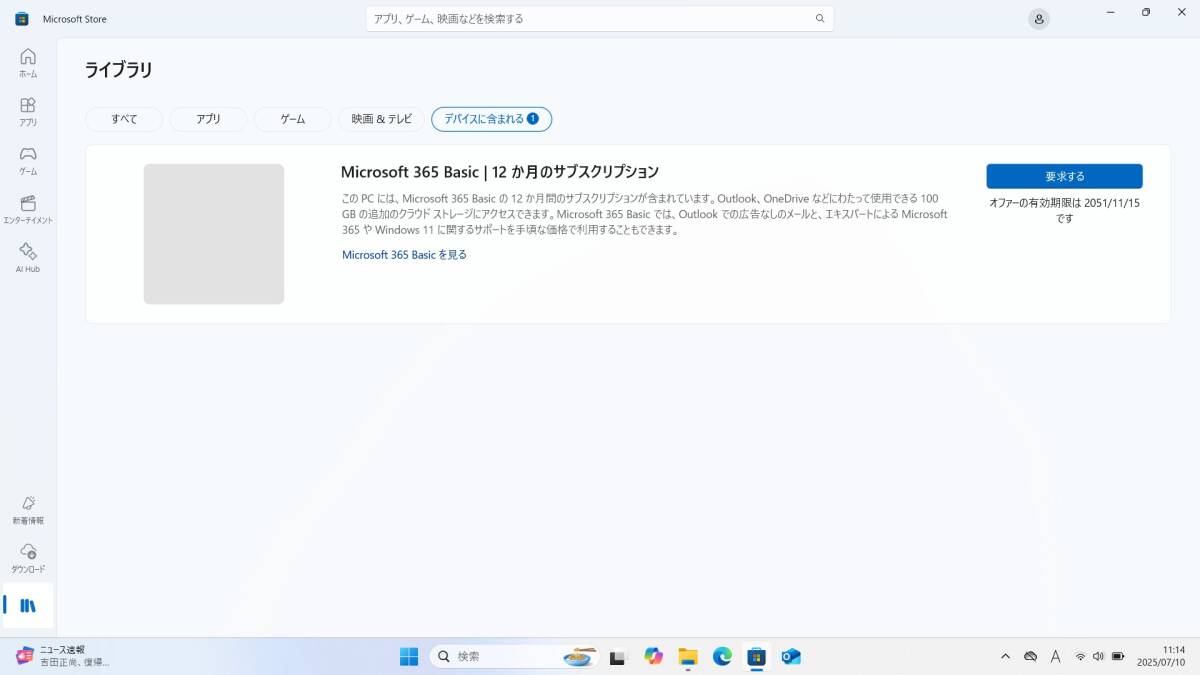Image resolution: width=1200 pixels, height=675 pixels.
Task: Click the search magnifier icon in Store
Action: pyautogui.click(x=820, y=18)
